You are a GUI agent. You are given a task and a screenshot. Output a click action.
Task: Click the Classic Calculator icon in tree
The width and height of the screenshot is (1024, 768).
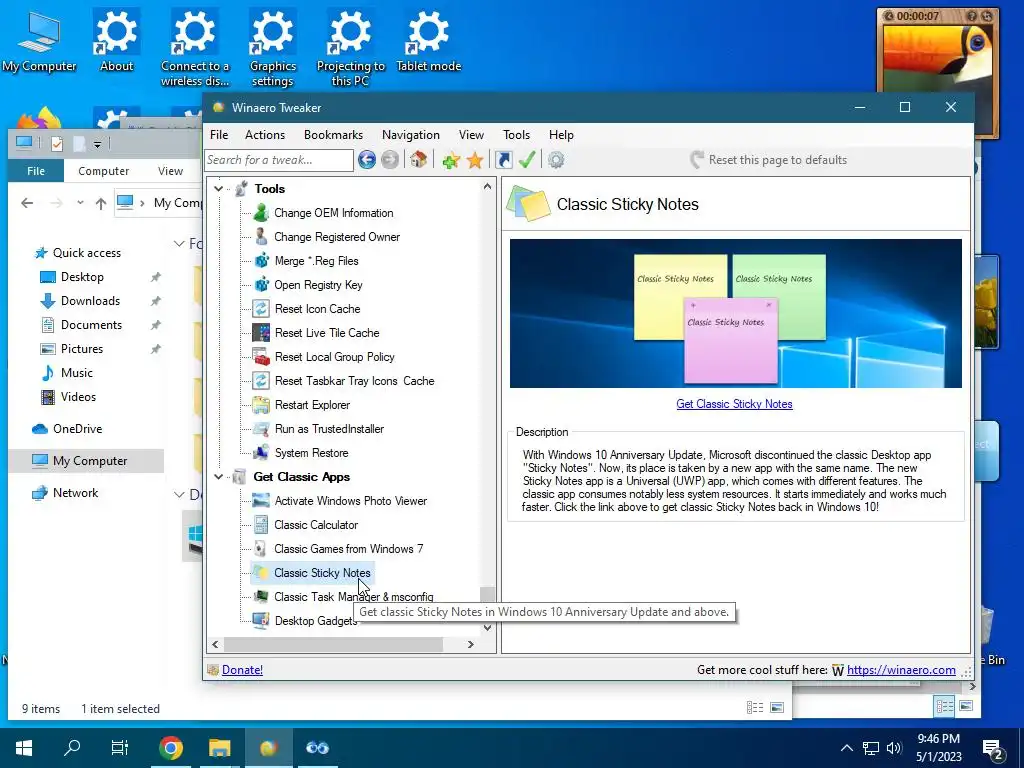pyautogui.click(x=261, y=525)
